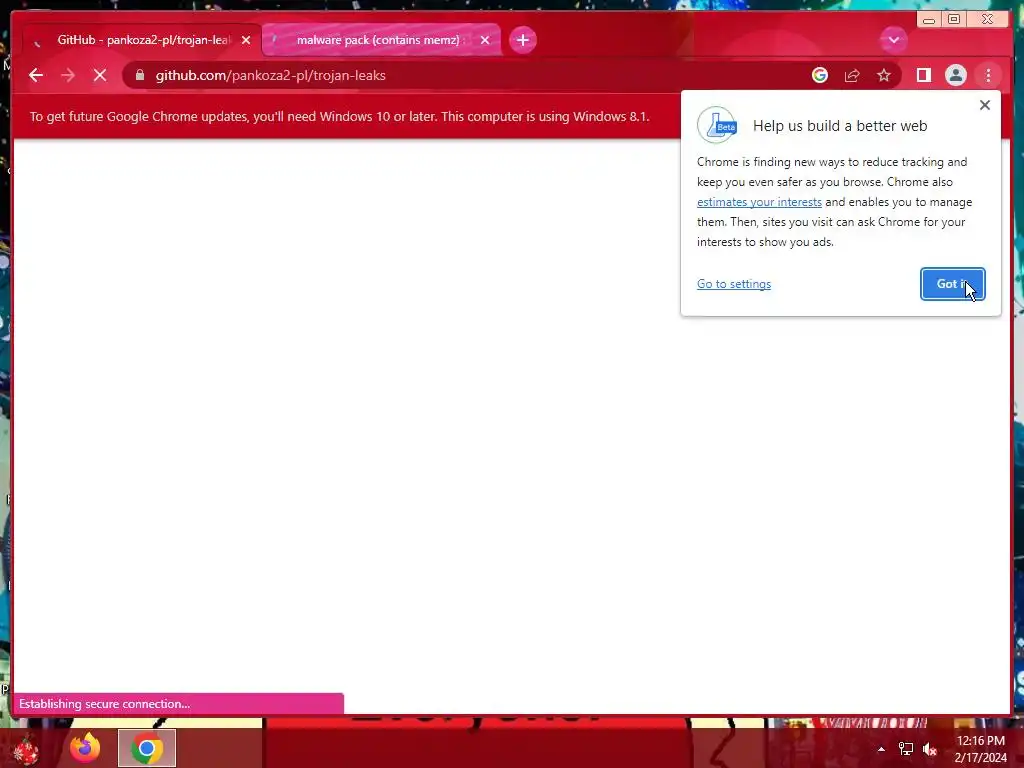Select Chrome in the taskbar
This screenshot has height=768, width=1024.
pyautogui.click(x=147, y=748)
